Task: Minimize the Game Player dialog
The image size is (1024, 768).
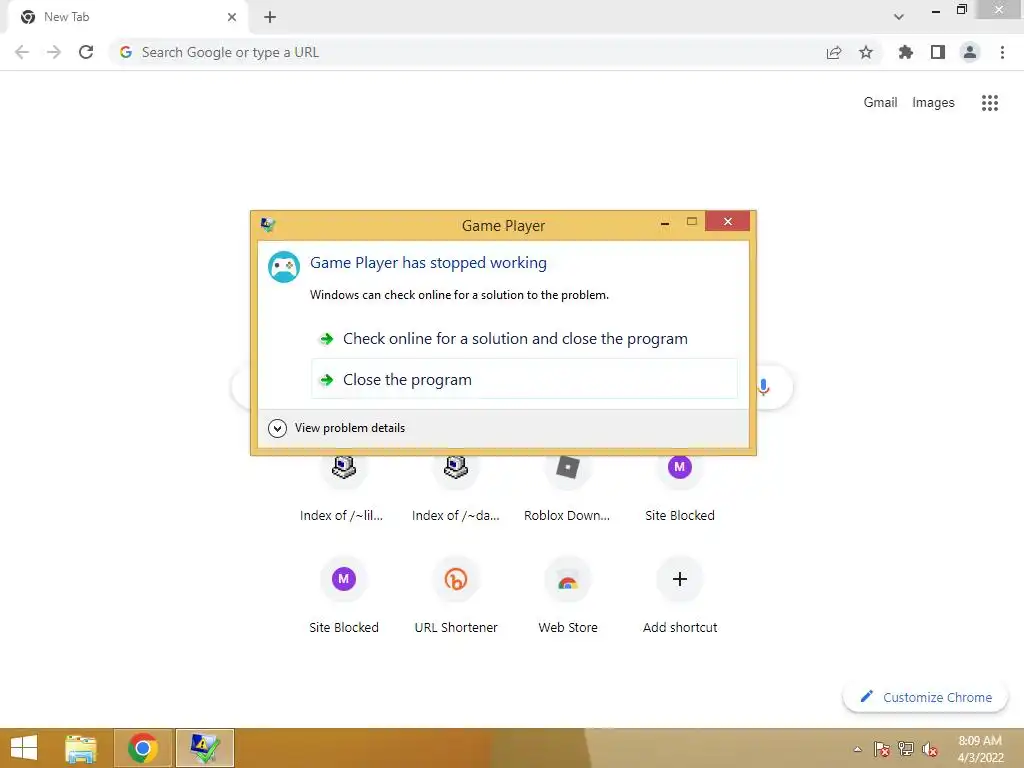Action: coord(665,223)
